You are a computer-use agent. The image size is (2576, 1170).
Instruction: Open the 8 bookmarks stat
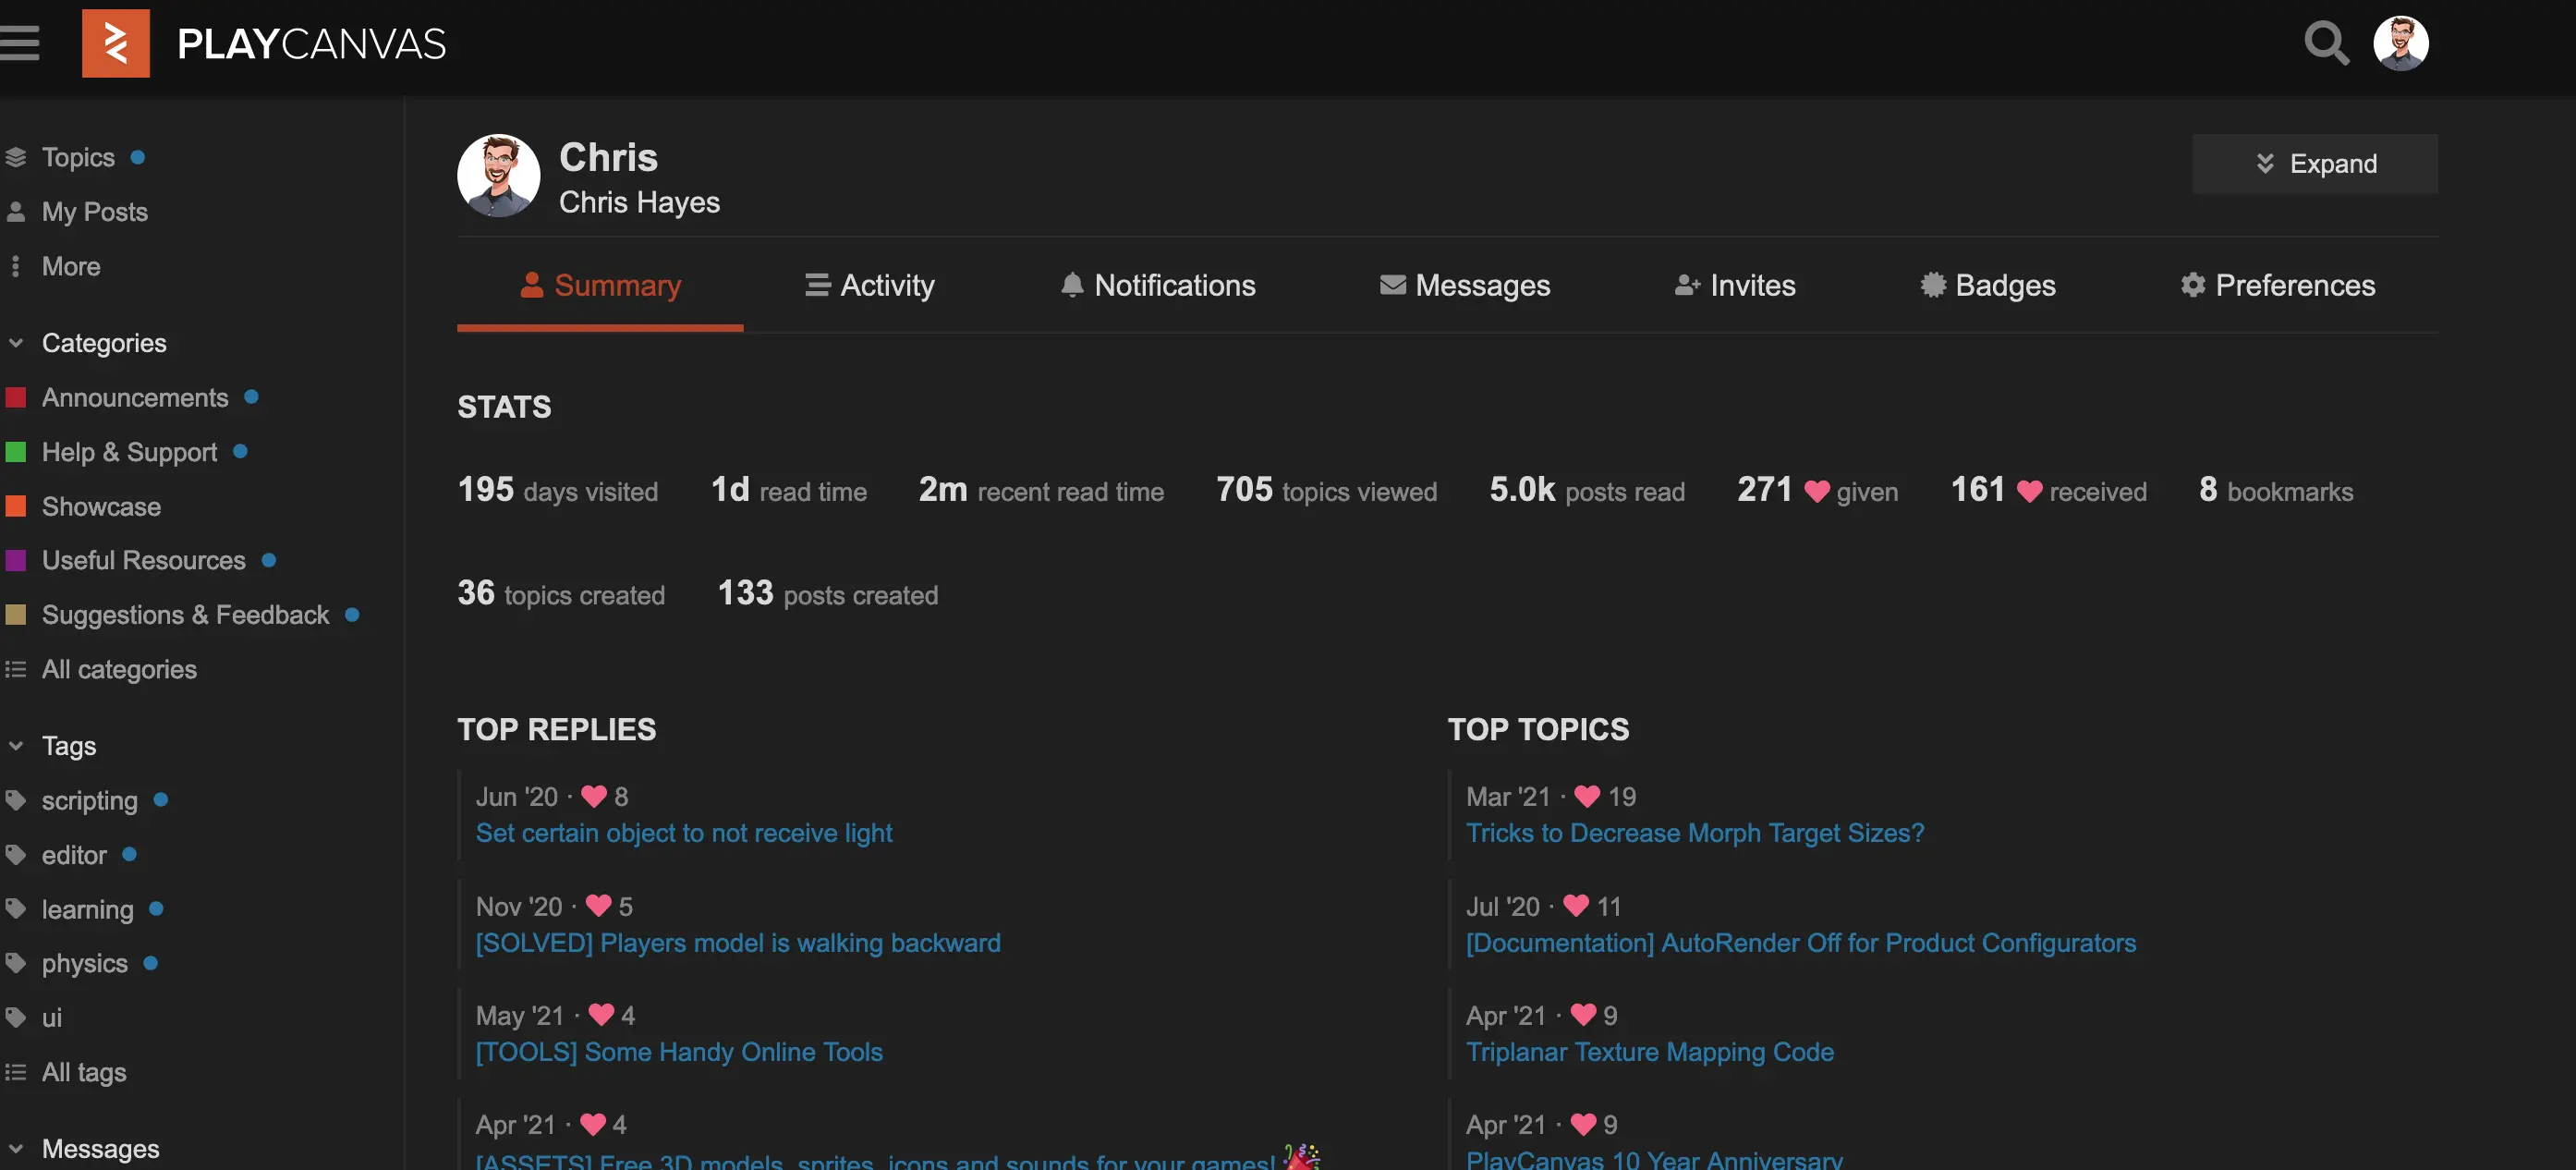click(2276, 490)
